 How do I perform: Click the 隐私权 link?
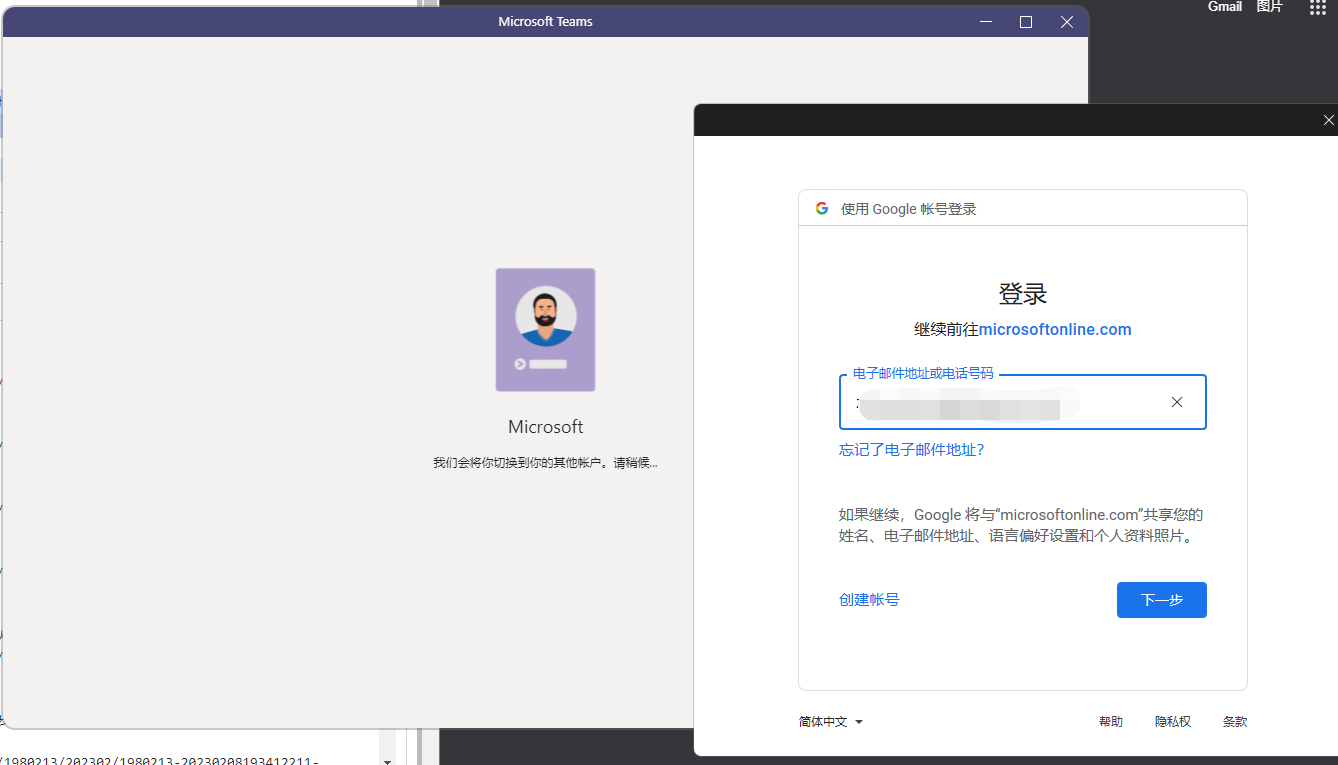[x=1172, y=721]
